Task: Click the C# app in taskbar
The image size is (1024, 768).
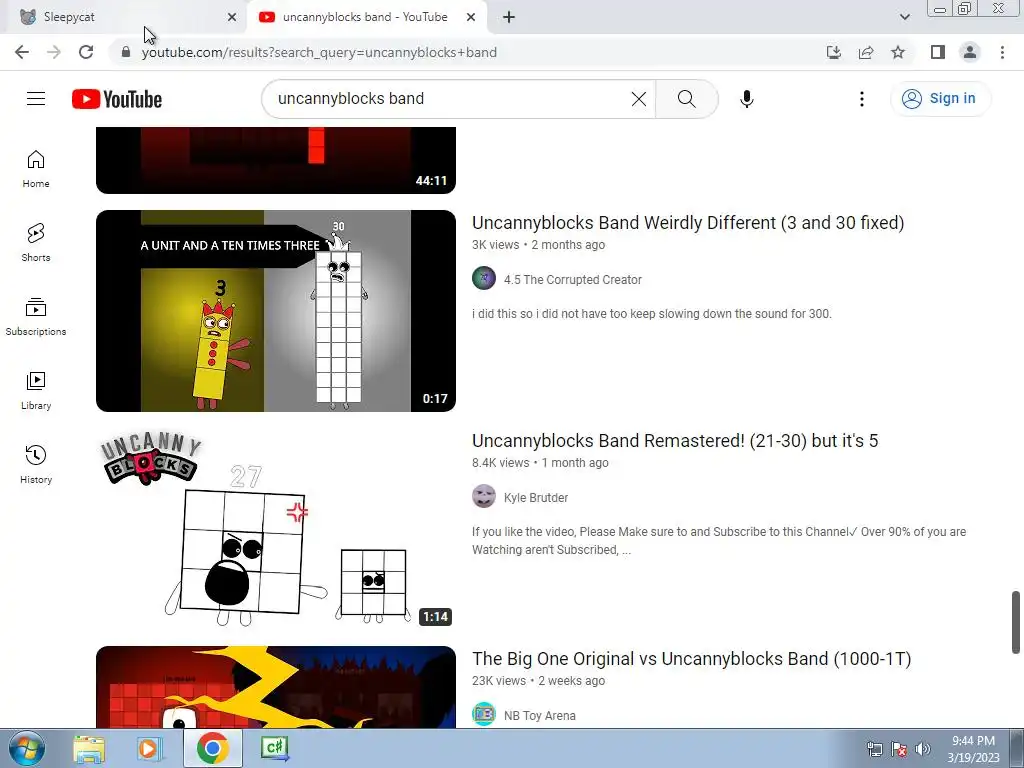Action: (274, 748)
